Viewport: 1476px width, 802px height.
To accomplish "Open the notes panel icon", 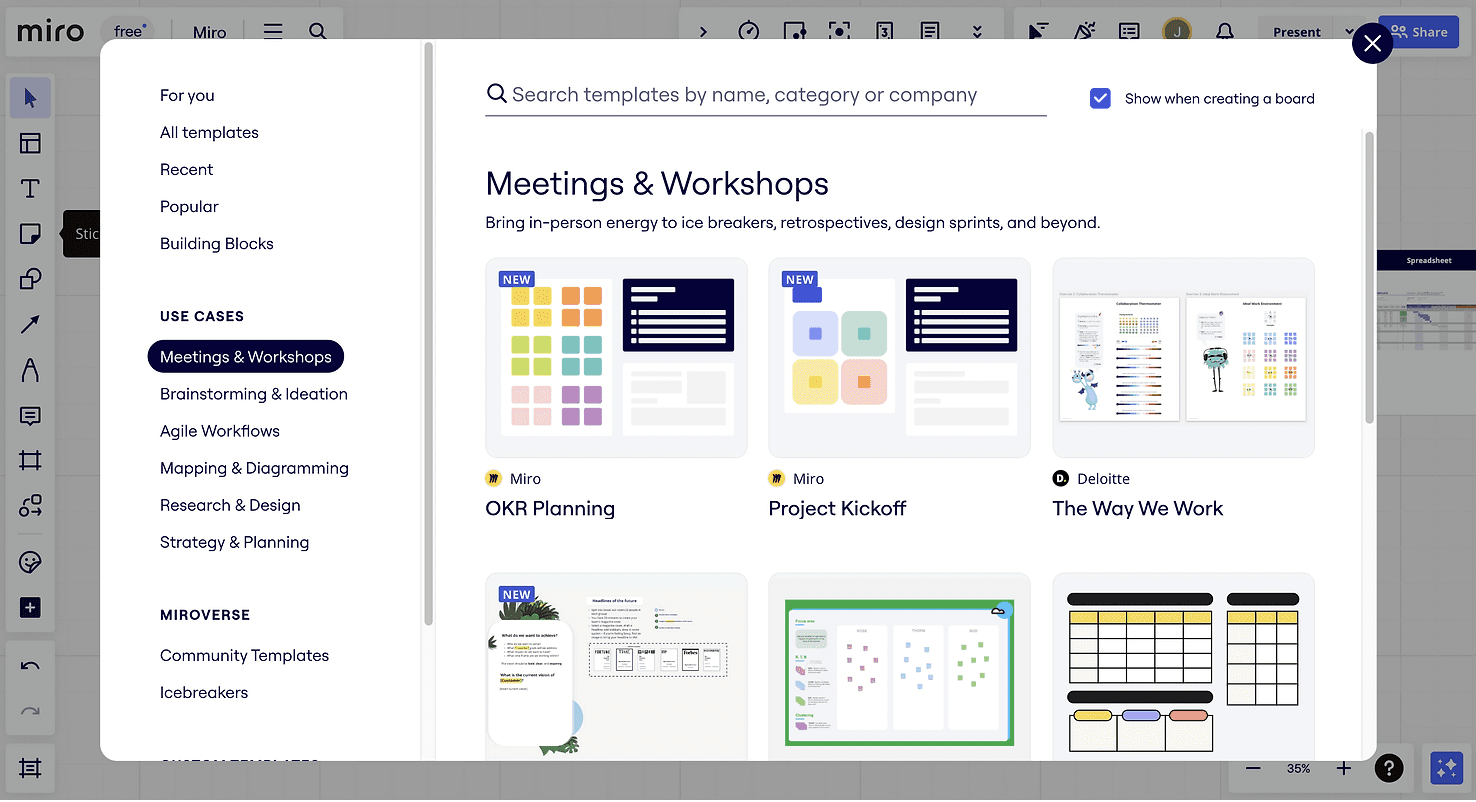I will pos(930,32).
